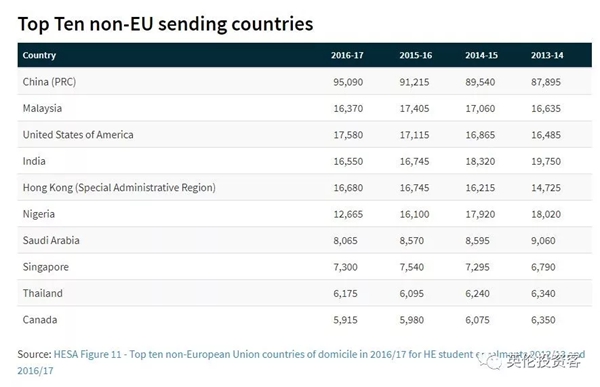Click the 2013-14 column header
The height and width of the screenshot is (387, 600).
(x=547, y=55)
